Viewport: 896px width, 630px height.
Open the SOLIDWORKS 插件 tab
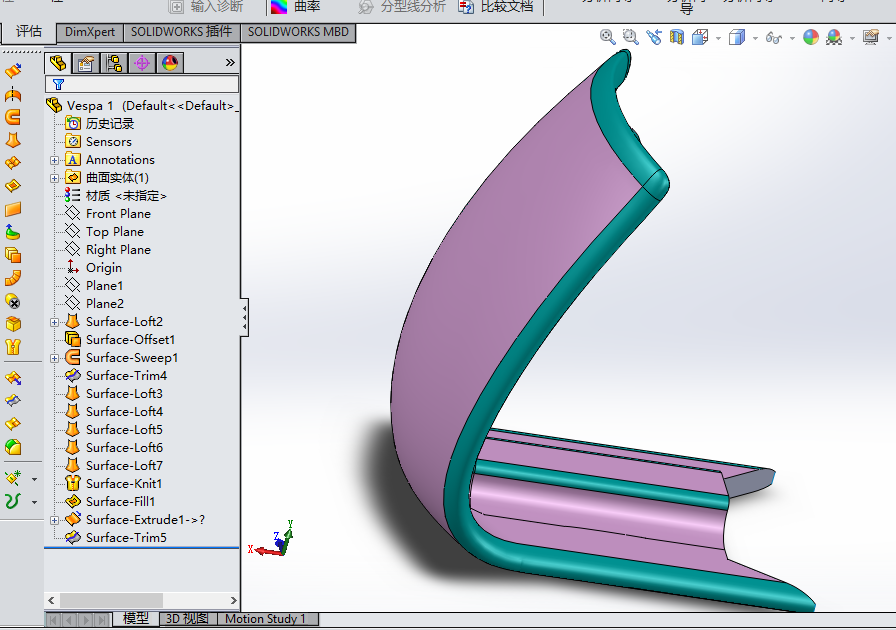click(x=182, y=32)
